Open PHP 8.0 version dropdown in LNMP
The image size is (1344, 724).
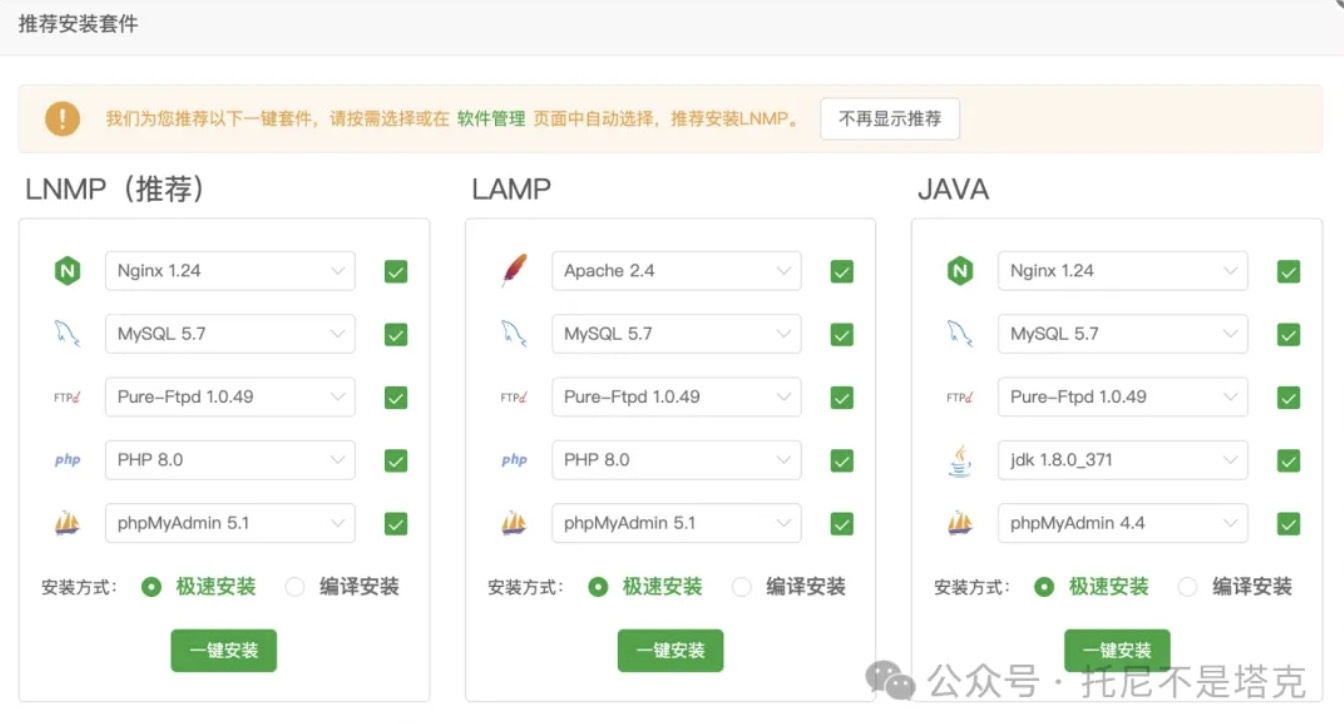(x=230, y=460)
